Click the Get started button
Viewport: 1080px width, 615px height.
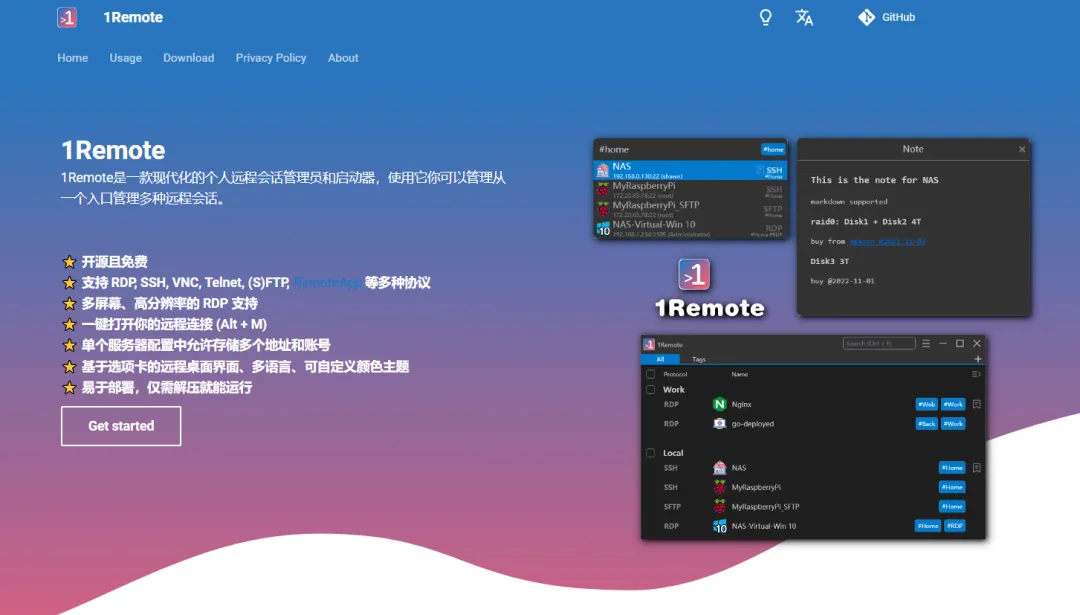click(x=121, y=426)
